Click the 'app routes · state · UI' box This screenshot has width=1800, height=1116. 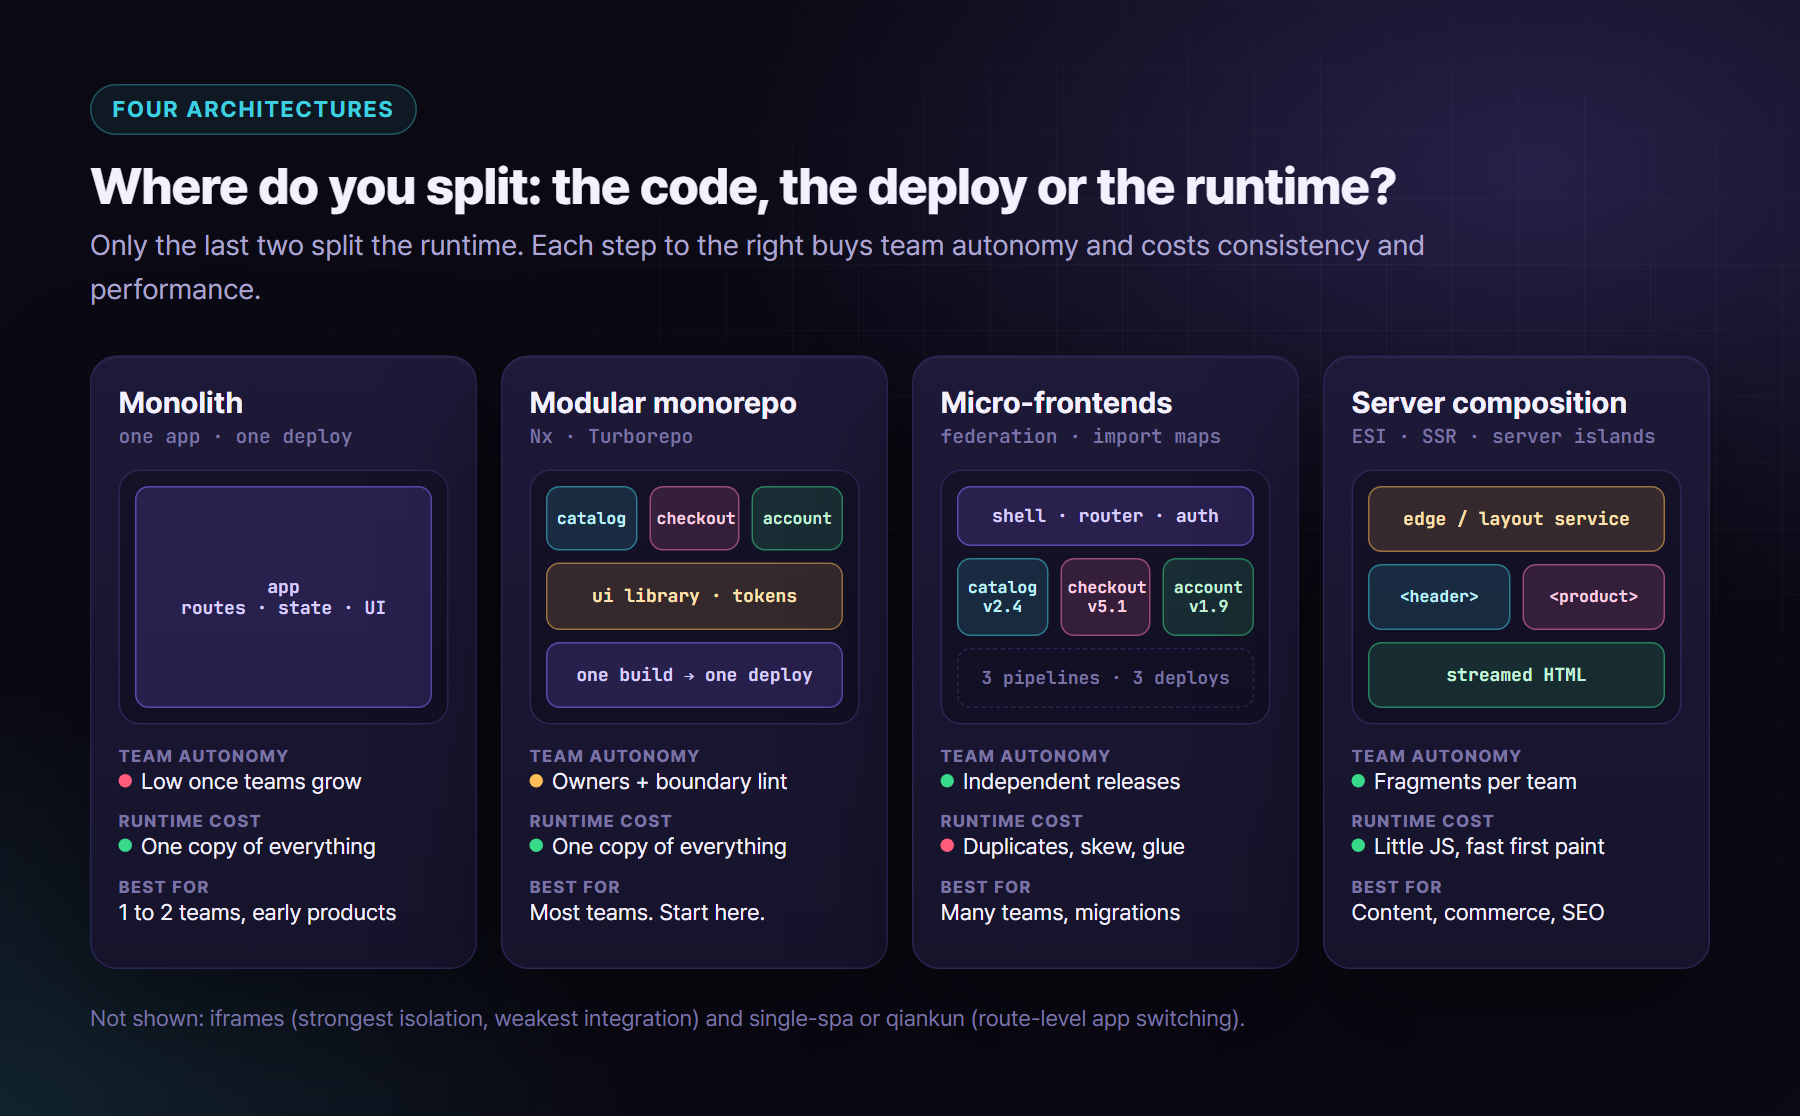(283, 597)
